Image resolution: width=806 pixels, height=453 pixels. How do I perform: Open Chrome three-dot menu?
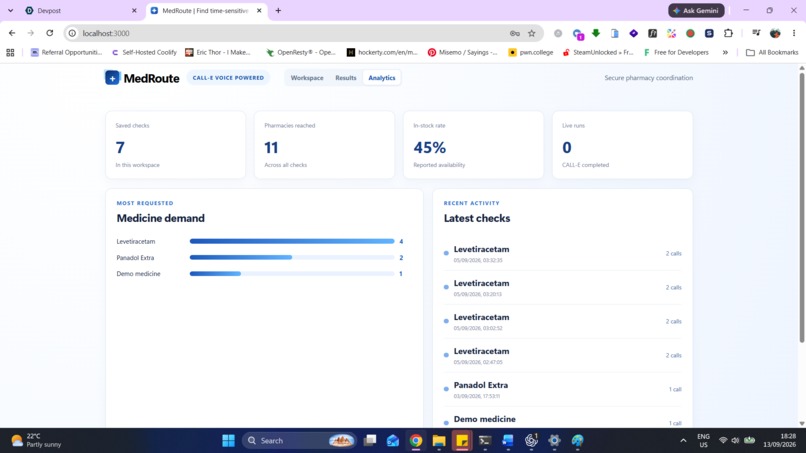click(794, 33)
